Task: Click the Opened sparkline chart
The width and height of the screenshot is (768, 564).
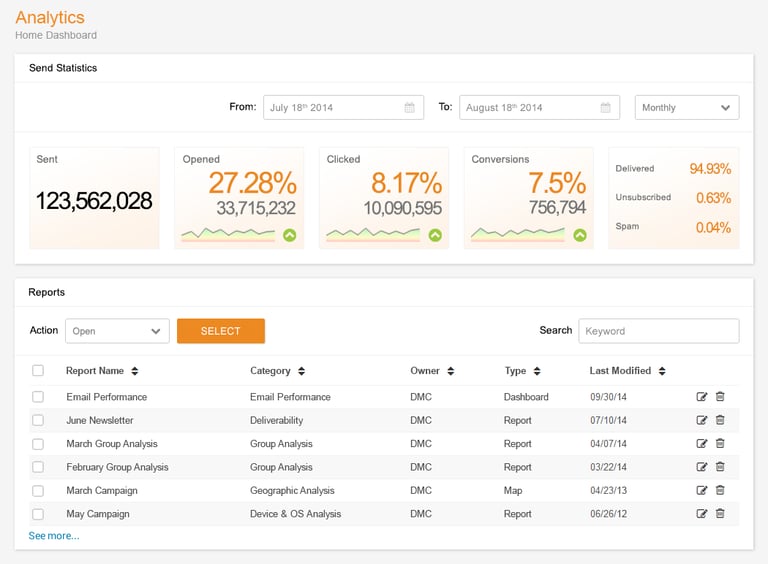Action: pos(228,235)
